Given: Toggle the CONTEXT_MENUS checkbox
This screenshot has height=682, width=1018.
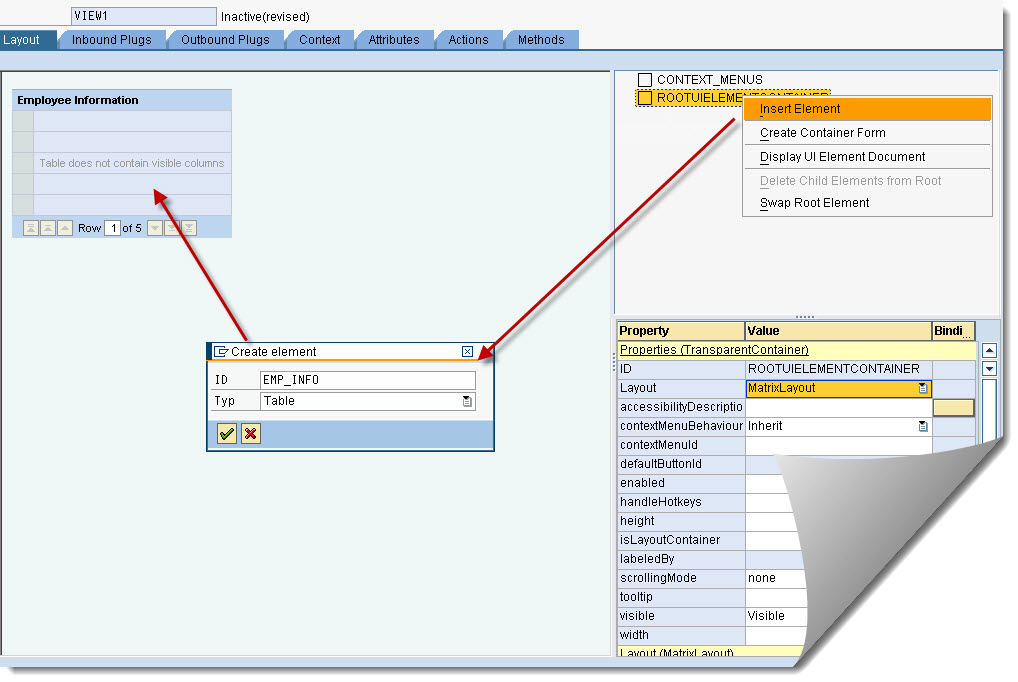Looking at the screenshot, I should click(x=645, y=80).
